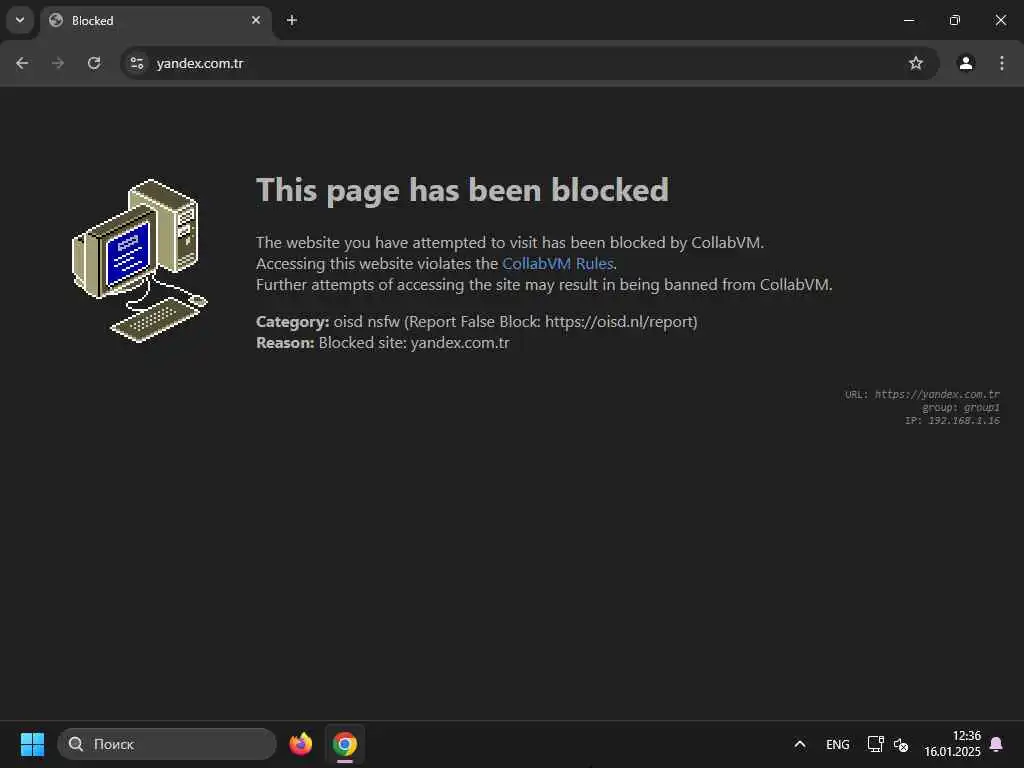View site information icon in address bar

(136, 63)
